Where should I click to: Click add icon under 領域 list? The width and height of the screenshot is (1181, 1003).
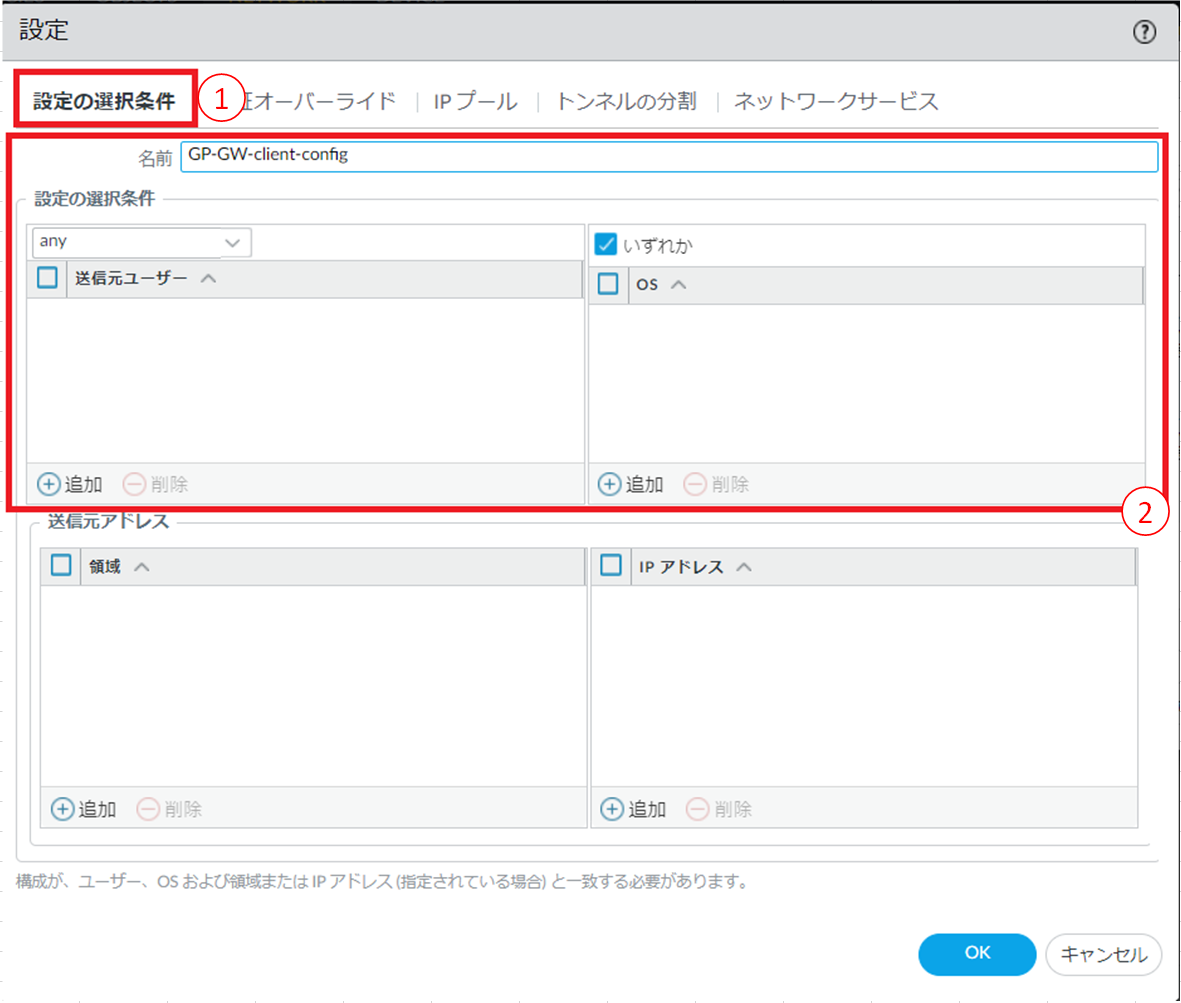[62, 809]
